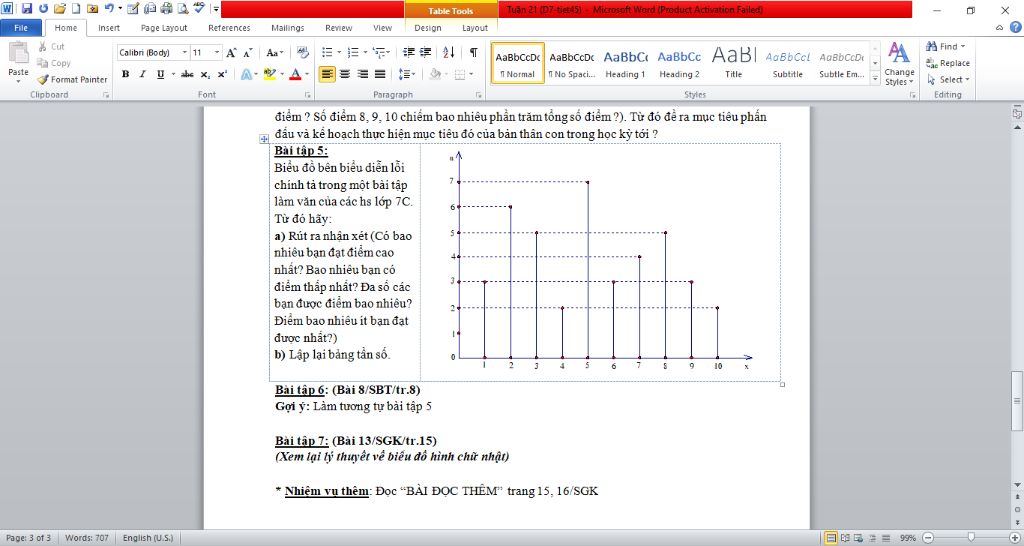Click the numbering list icon
This screenshot has height=546, width=1024.
pyautogui.click(x=353, y=52)
